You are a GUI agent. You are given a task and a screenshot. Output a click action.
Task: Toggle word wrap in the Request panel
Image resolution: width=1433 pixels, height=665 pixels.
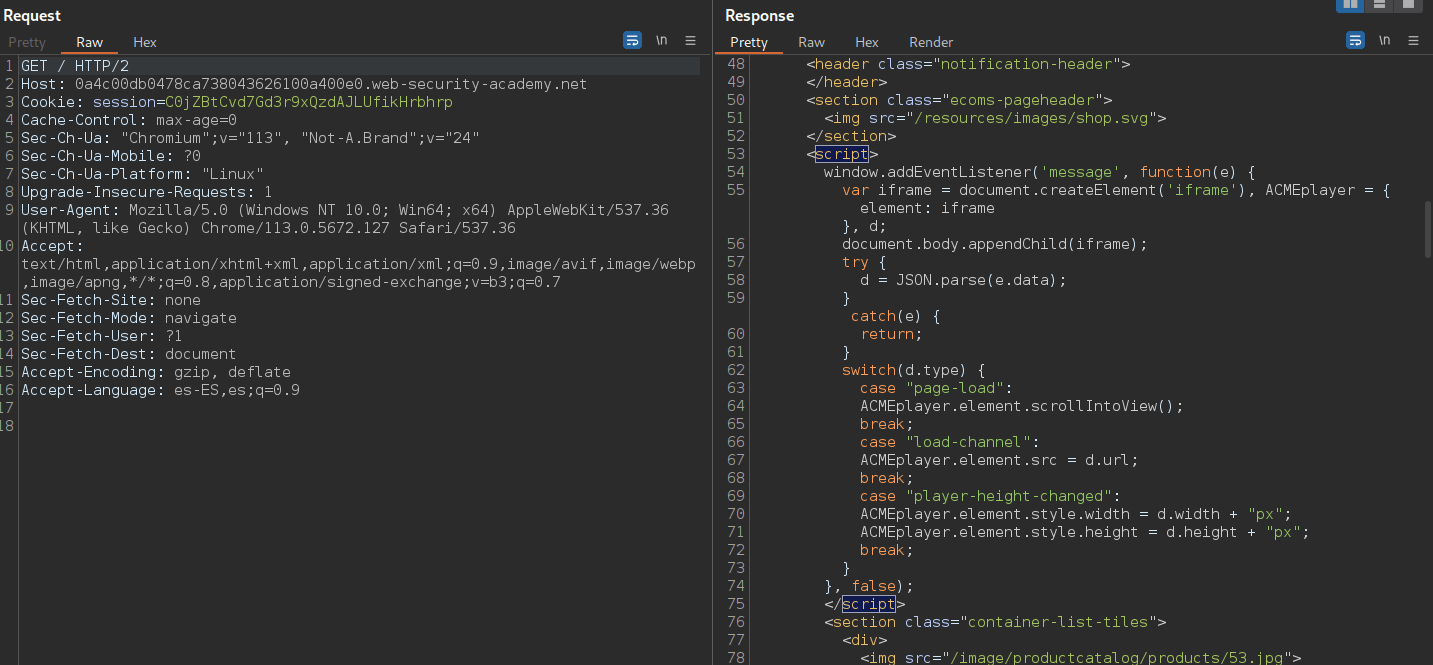coord(632,40)
